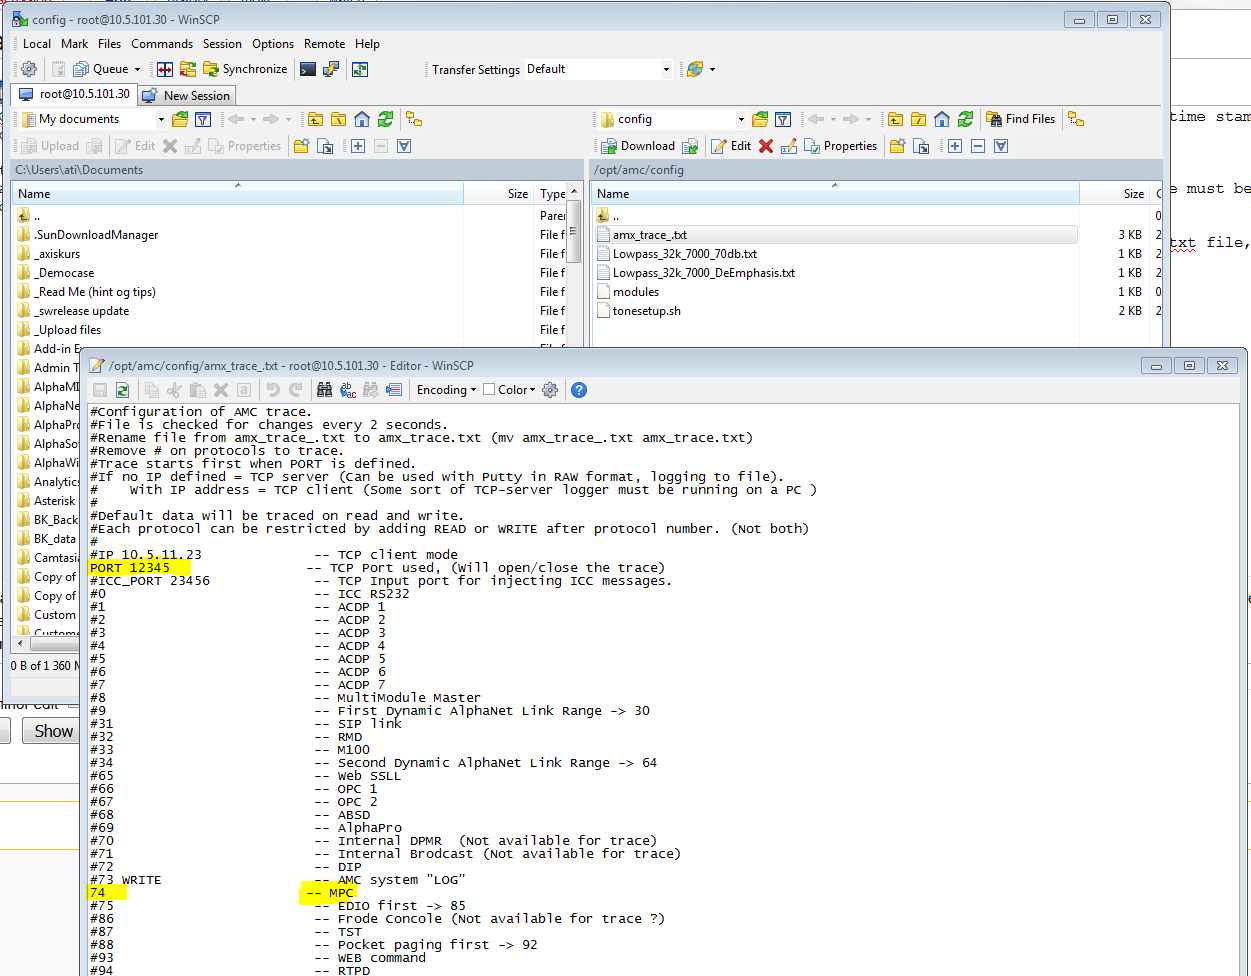This screenshot has height=976, width=1251.
Task: Expand the Encoding dropdown in editor
Action: [446, 390]
